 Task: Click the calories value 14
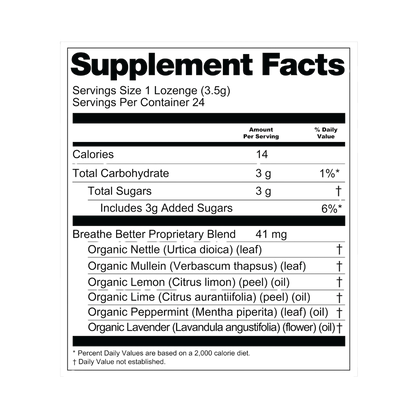pos(262,154)
